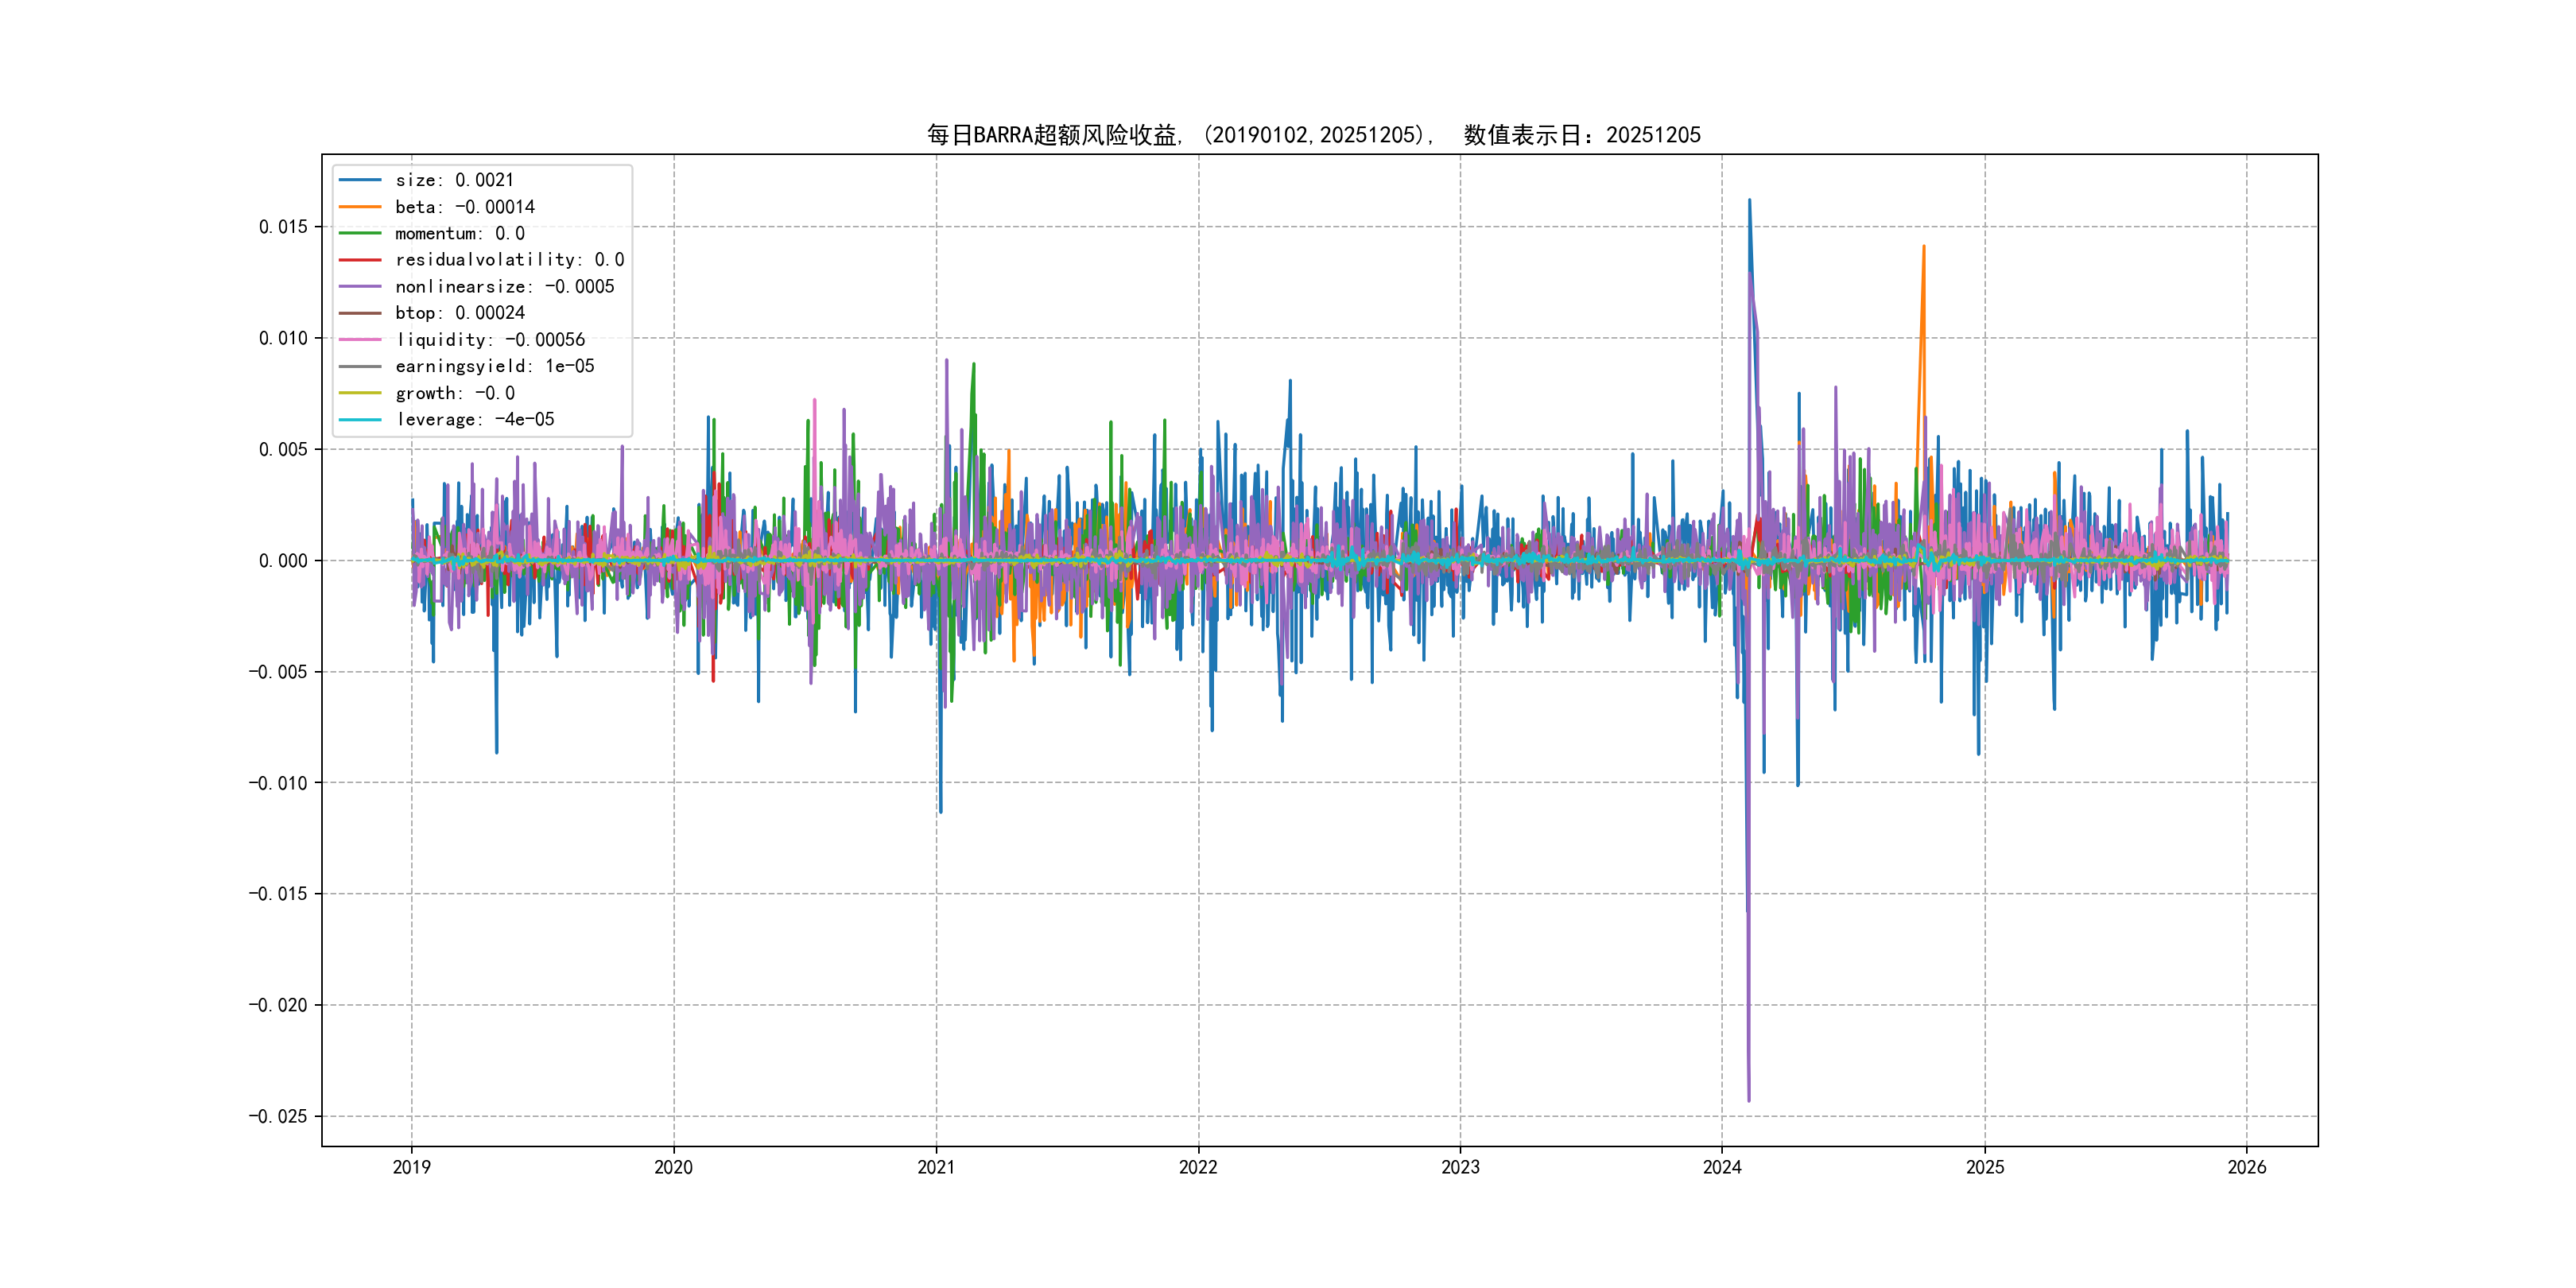Click the 2024 x-axis tick label
The image size is (2576, 1288).
1722,1167
